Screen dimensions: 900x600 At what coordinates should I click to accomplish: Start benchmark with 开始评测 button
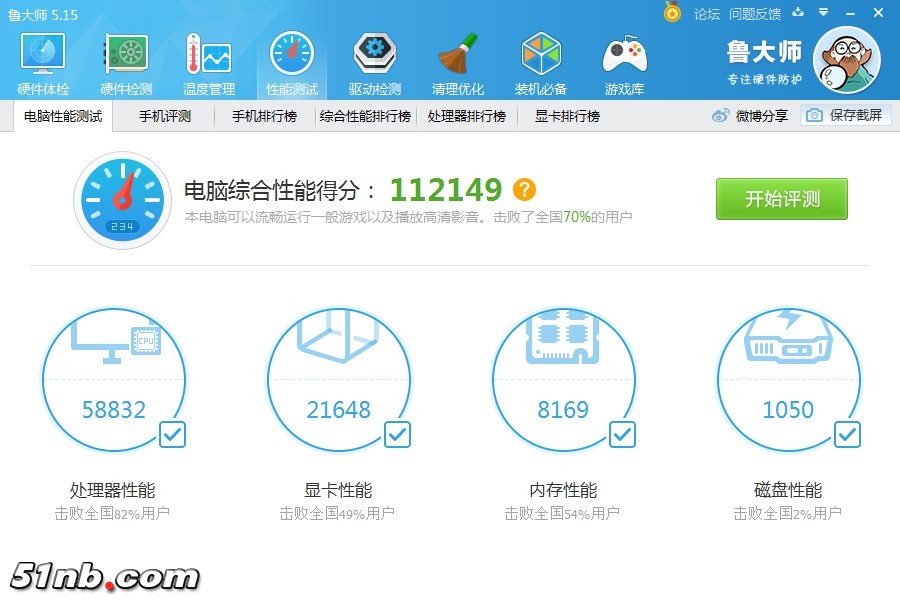pyautogui.click(x=782, y=199)
